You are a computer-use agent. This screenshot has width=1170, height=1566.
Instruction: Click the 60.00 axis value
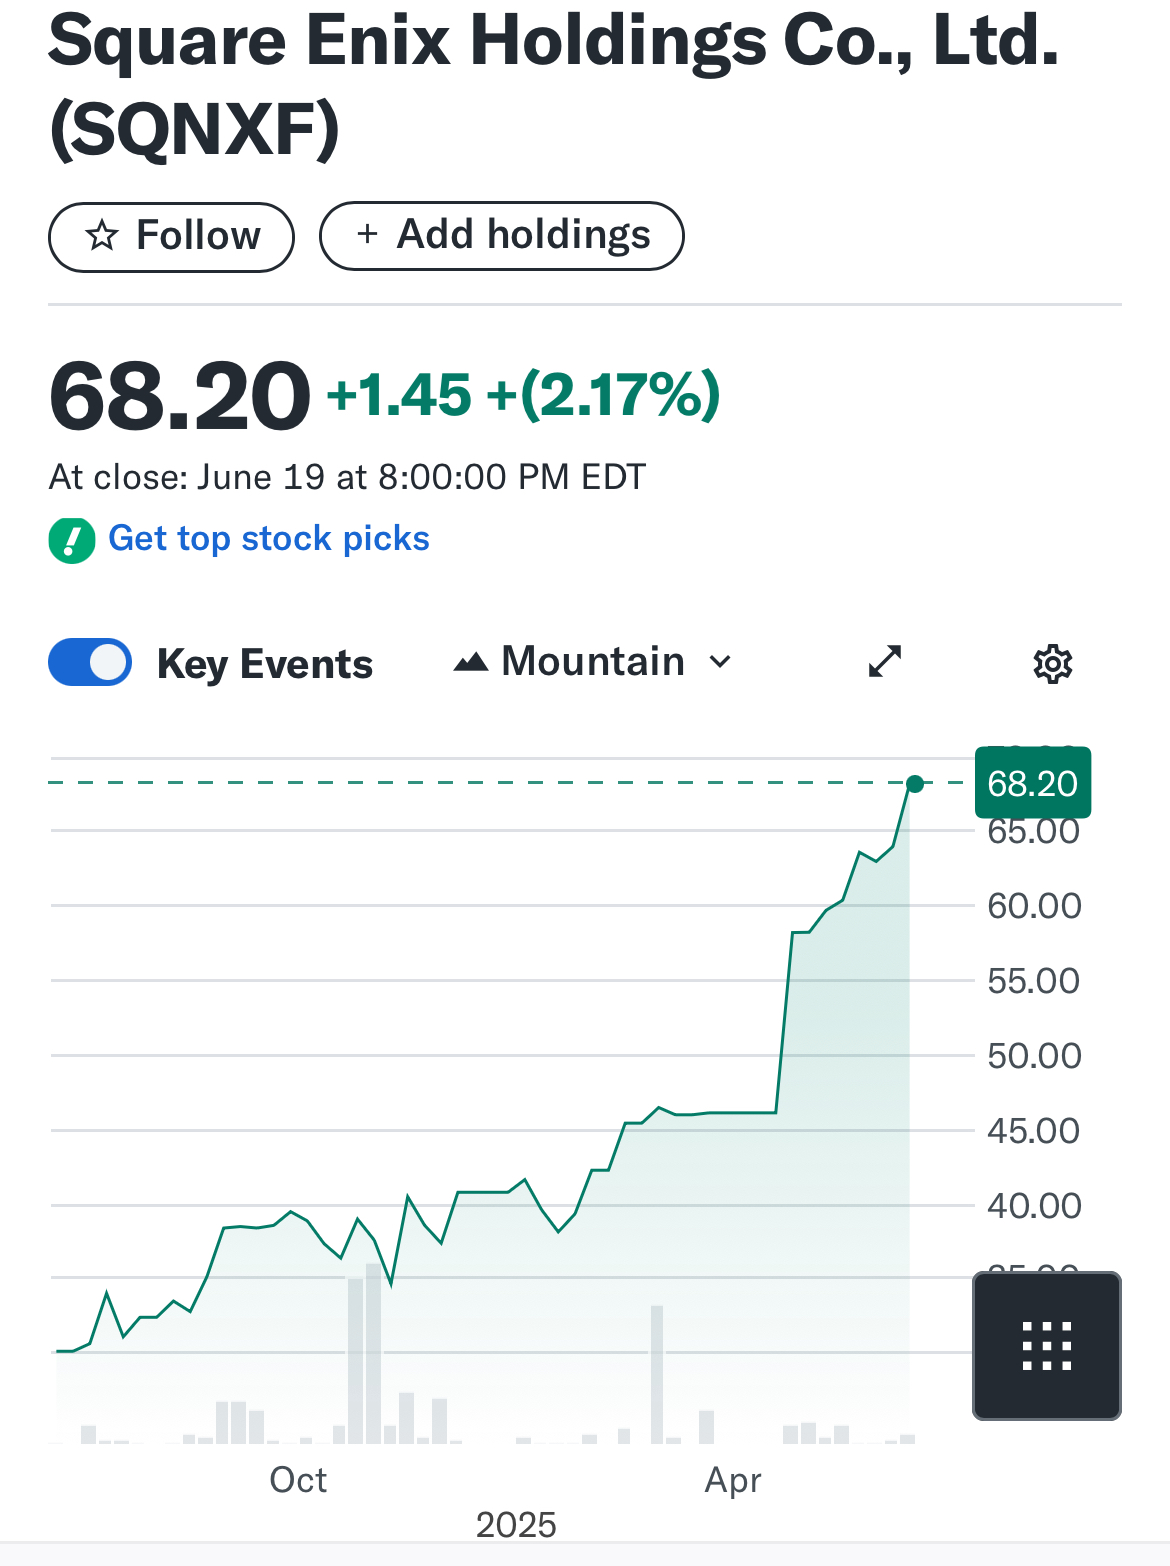pos(1034,906)
